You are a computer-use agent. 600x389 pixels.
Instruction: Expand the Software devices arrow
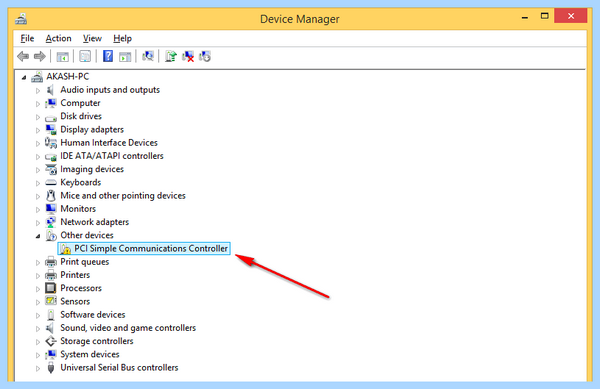pyautogui.click(x=38, y=315)
